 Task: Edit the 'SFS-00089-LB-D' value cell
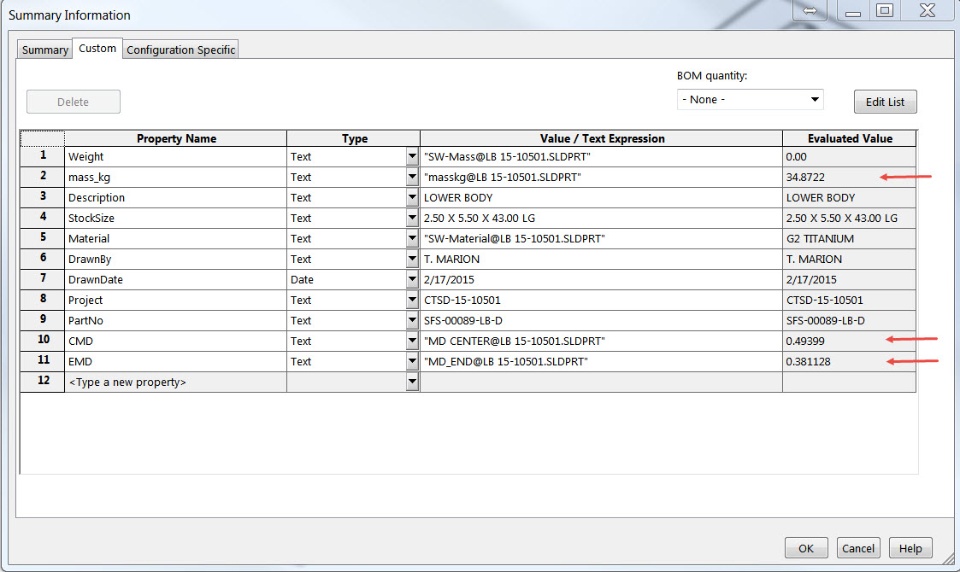[601, 321]
